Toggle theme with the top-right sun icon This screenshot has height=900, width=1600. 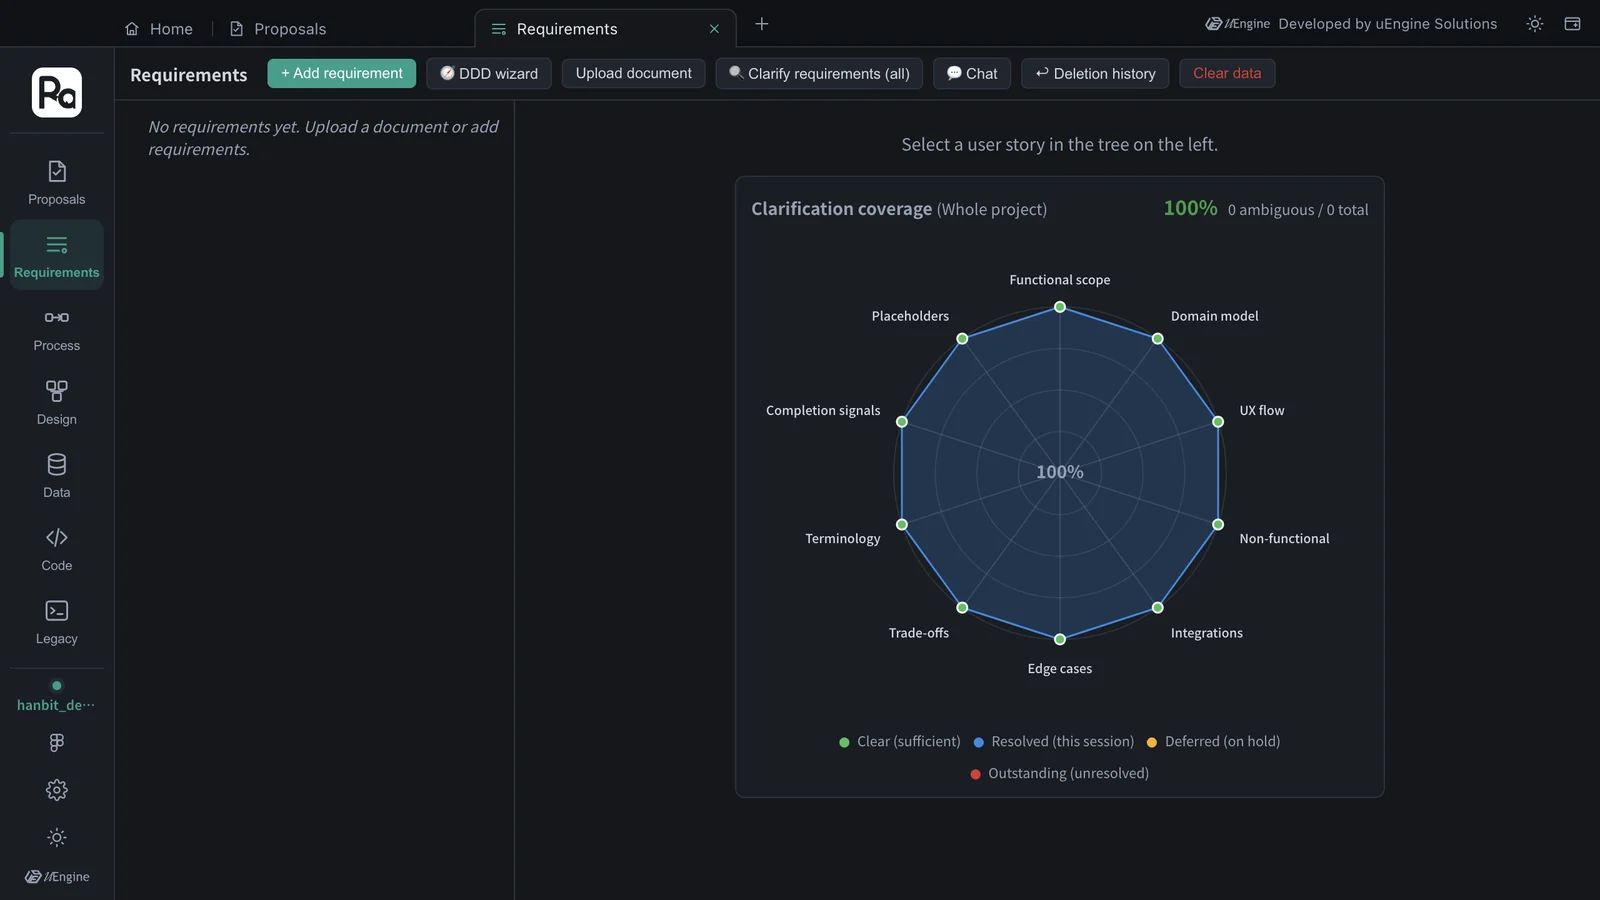point(1535,24)
